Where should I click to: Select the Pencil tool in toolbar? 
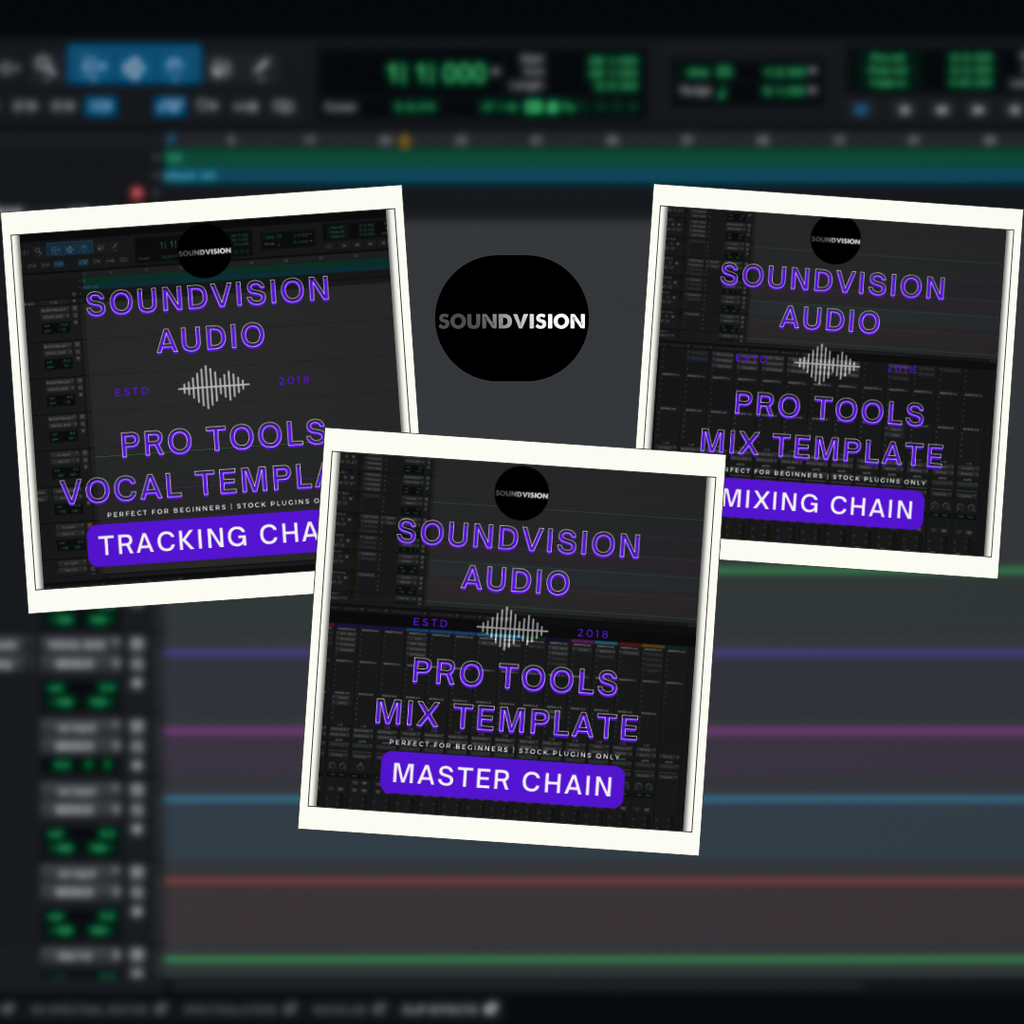click(262, 68)
